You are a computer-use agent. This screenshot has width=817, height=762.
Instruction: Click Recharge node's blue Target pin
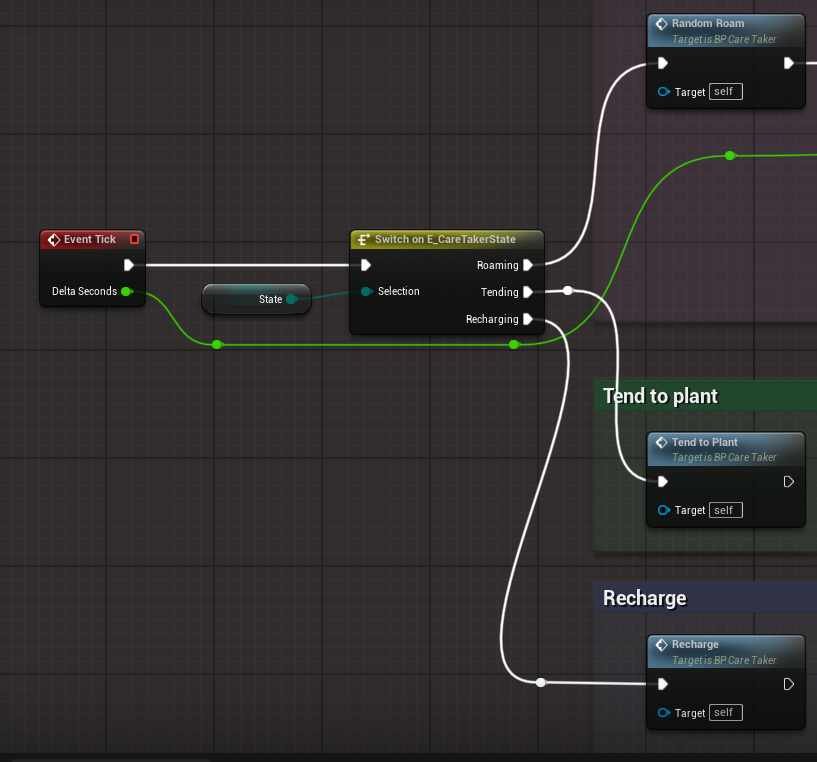point(663,712)
